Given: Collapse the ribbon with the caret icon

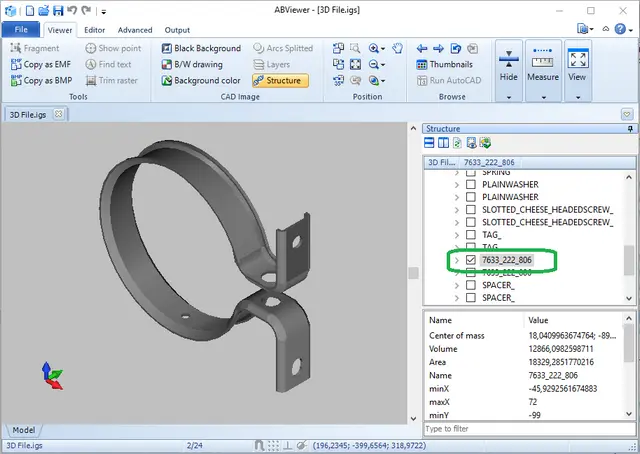Looking at the screenshot, I should click(606, 29).
